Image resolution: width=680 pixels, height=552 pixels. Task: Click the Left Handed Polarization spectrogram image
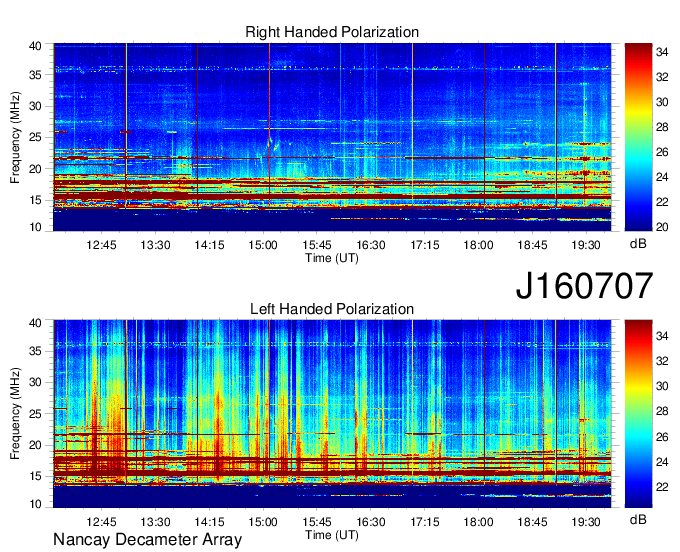pyautogui.click(x=332, y=414)
